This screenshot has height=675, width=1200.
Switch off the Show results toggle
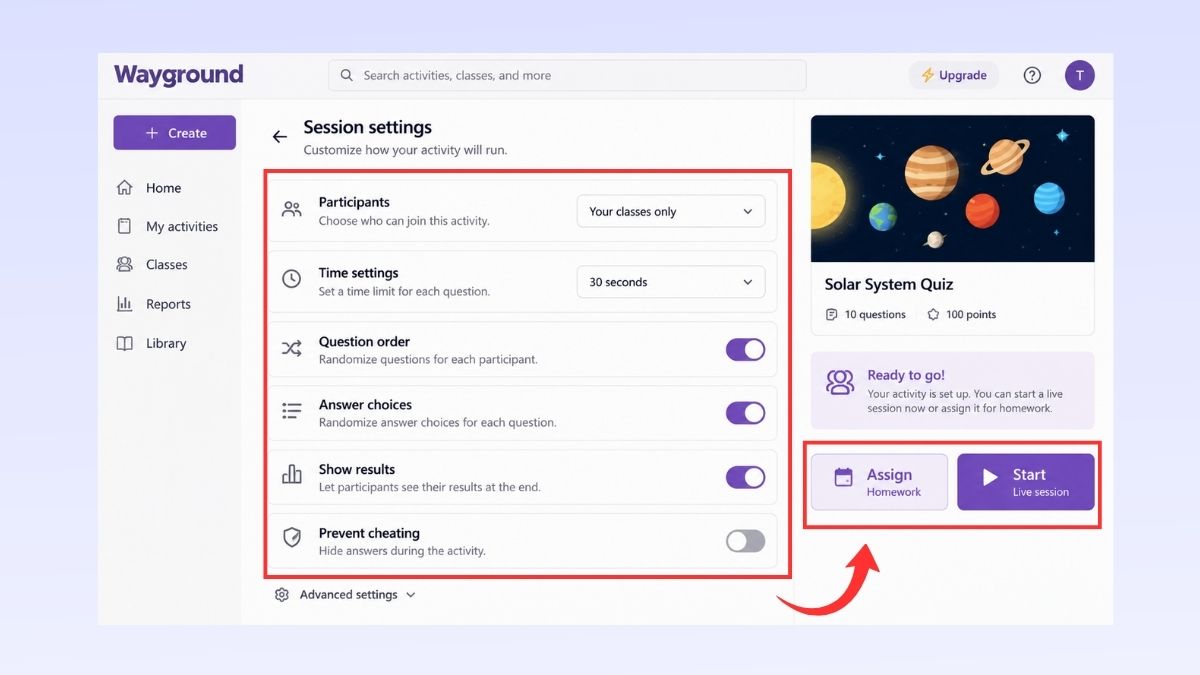[745, 477]
